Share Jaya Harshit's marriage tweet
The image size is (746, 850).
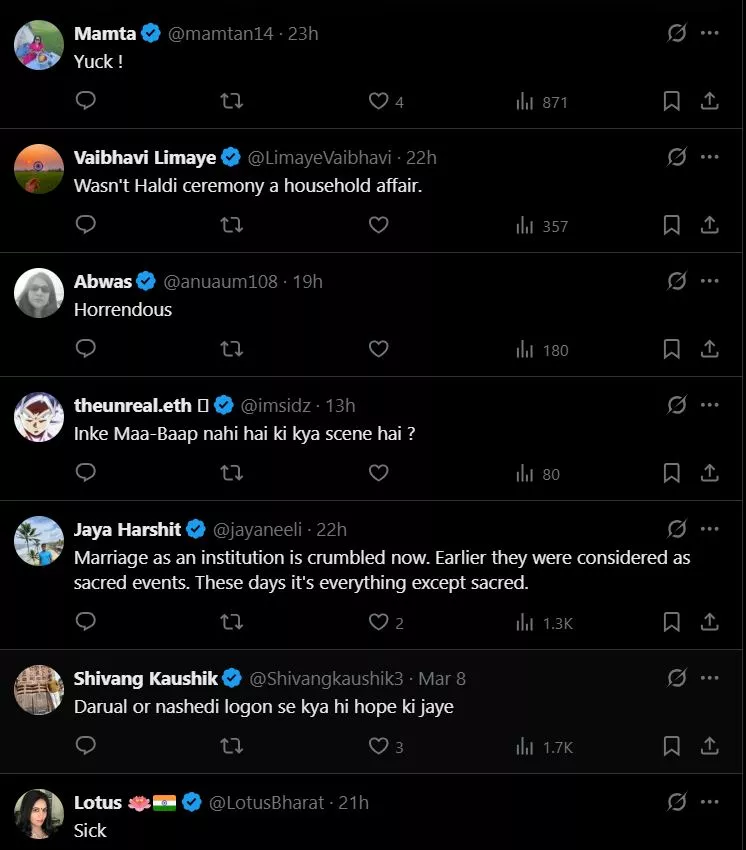click(709, 622)
